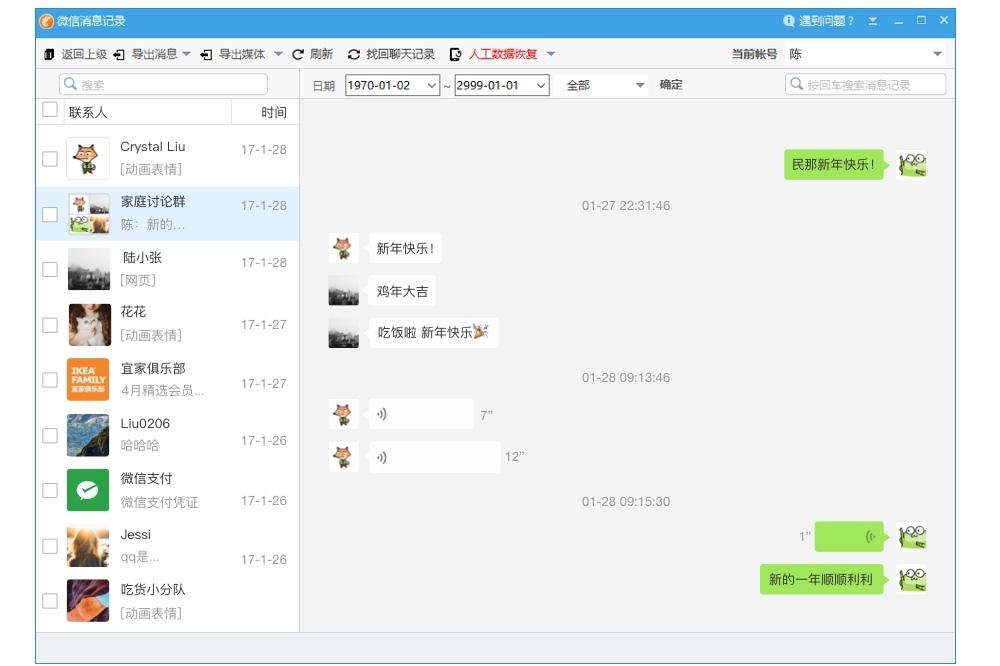Viewport: 1000px width, 666px height.
Task: Click the 家庭讨论群 group avatar
Action: [89, 214]
